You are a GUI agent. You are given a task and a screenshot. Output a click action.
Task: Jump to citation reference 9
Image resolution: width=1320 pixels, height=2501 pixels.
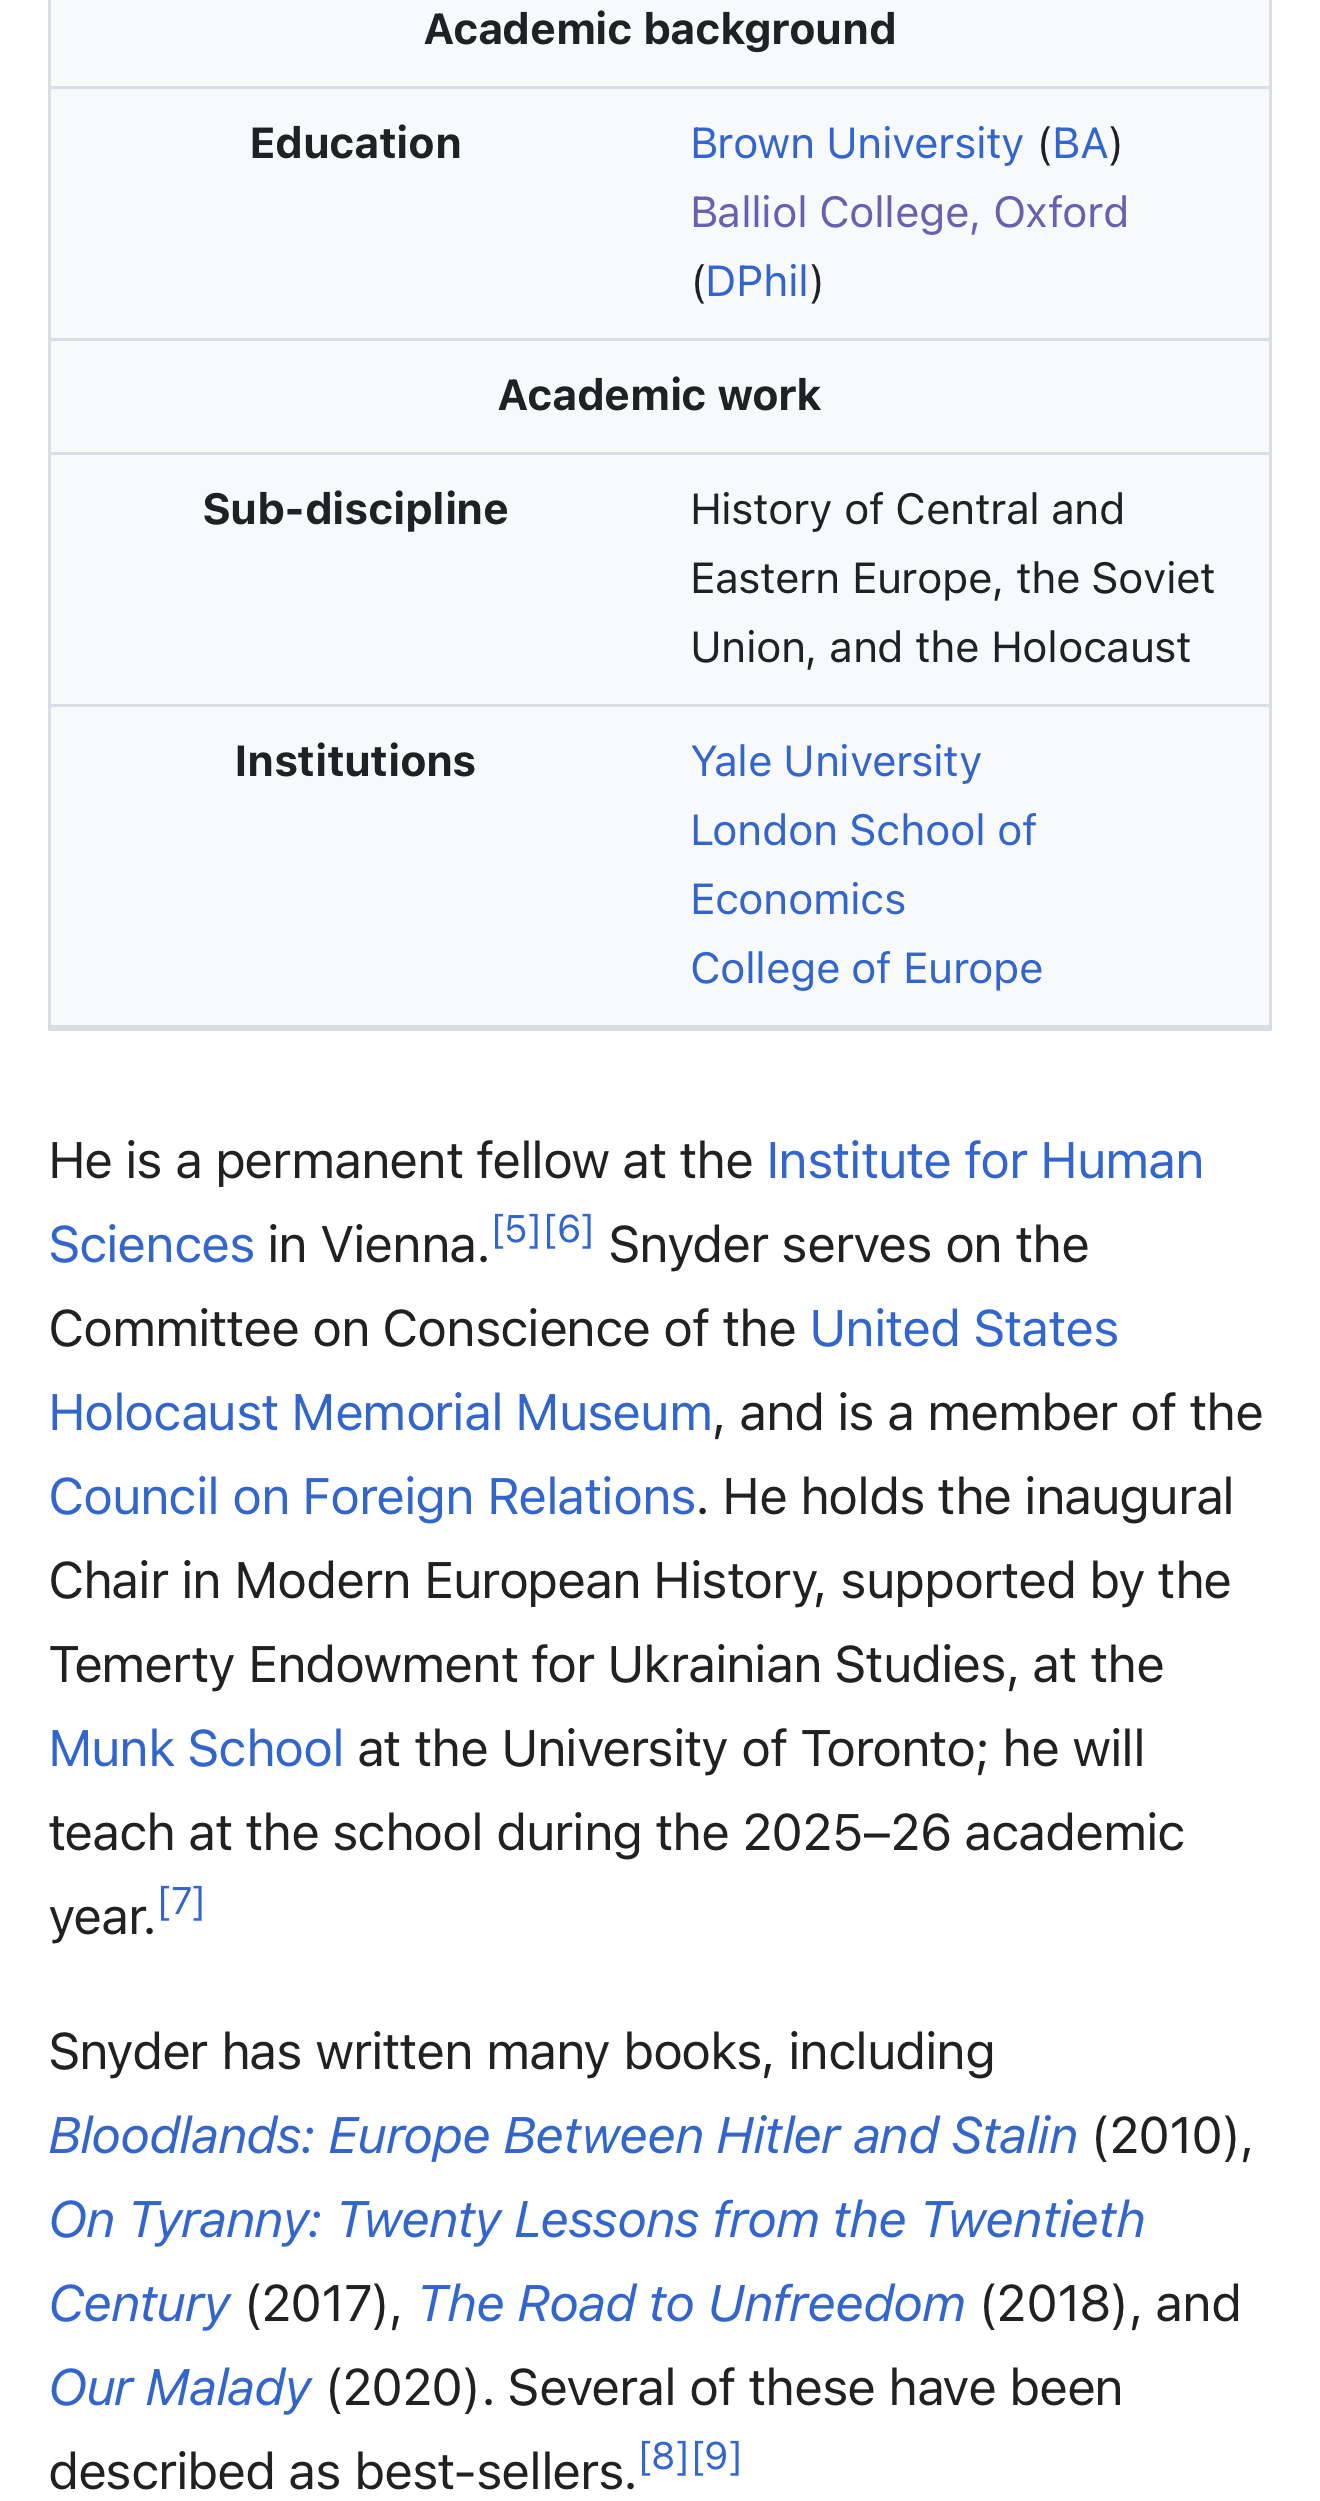(717, 2456)
